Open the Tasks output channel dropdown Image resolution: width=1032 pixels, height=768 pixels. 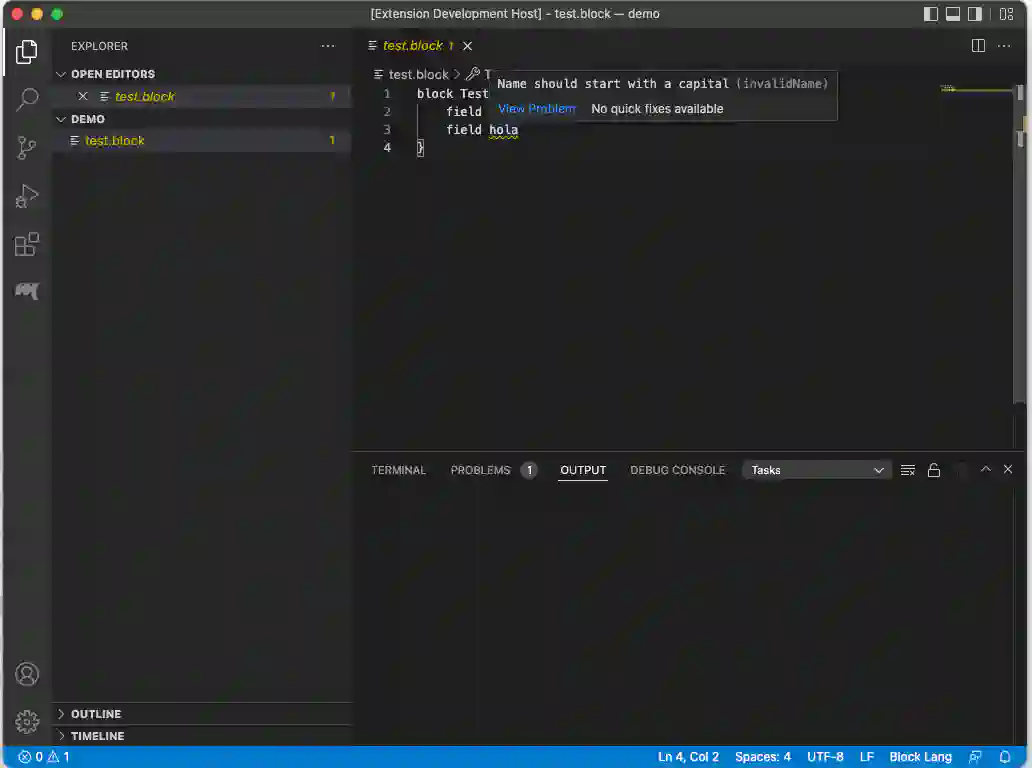click(815, 469)
